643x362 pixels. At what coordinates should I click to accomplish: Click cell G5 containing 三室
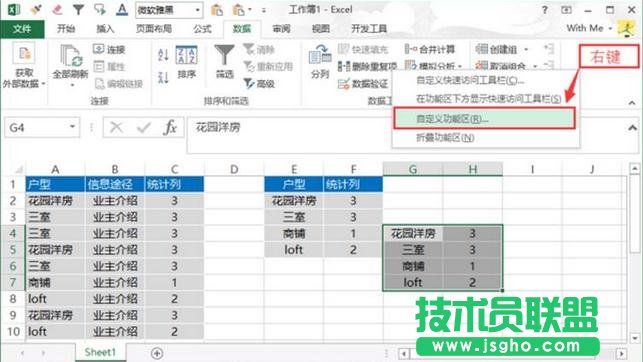pyautogui.click(x=413, y=250)
